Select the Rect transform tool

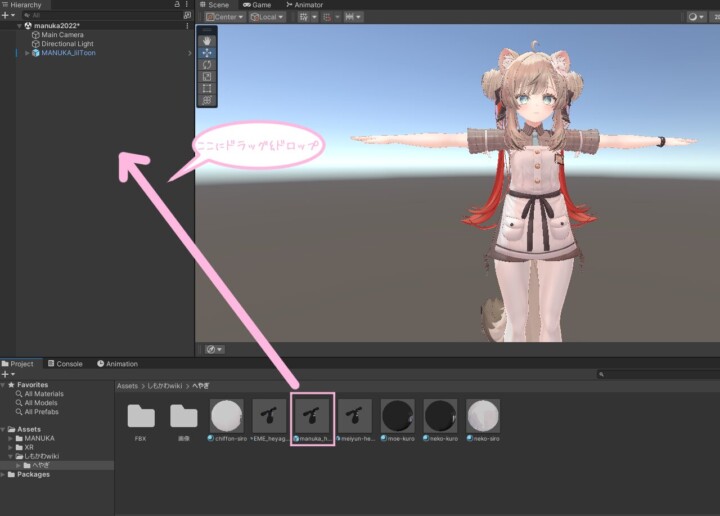207,89
